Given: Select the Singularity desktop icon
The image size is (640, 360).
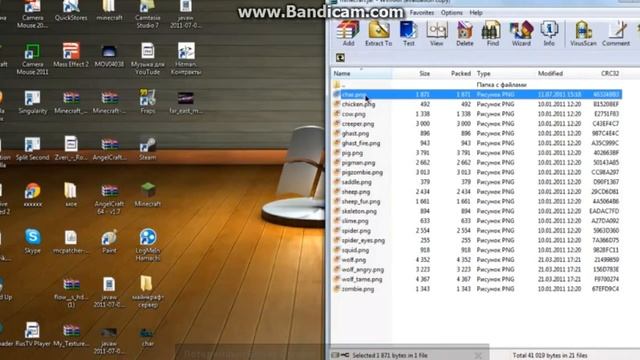Looking at the screenshot, I should point(33,102).
